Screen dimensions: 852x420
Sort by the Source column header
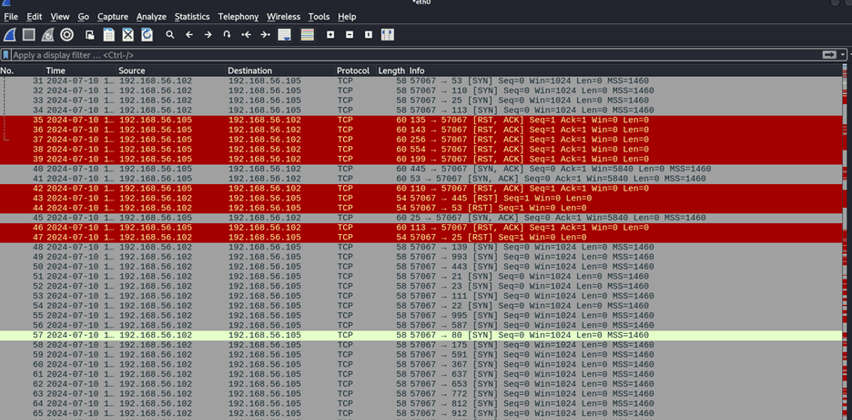click(171, 71)
